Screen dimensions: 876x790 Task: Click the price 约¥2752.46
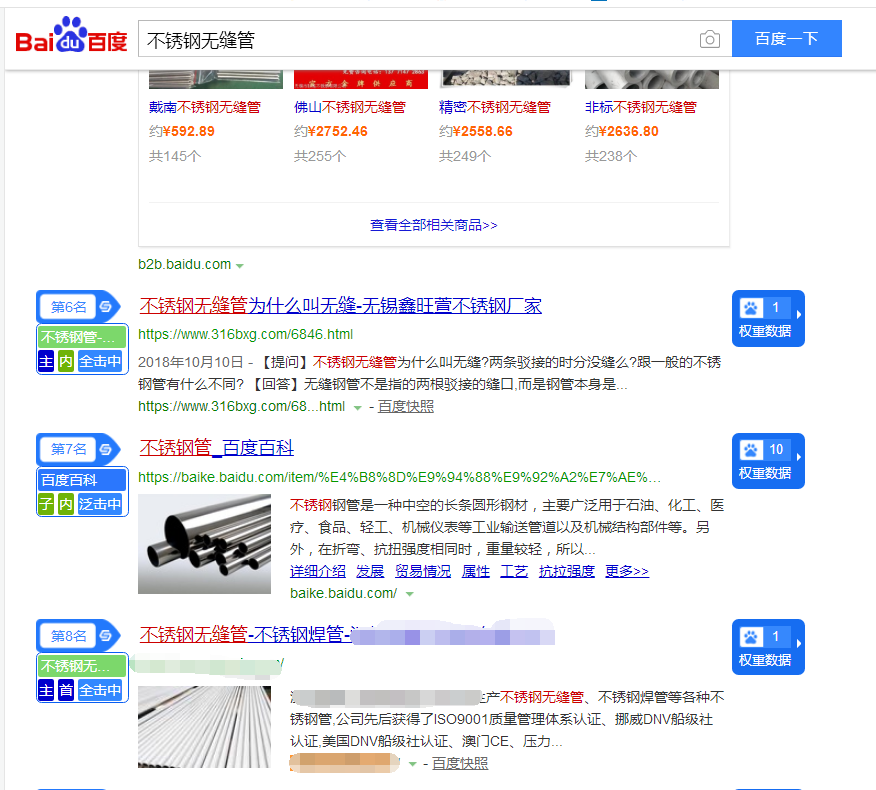(331, 131)
